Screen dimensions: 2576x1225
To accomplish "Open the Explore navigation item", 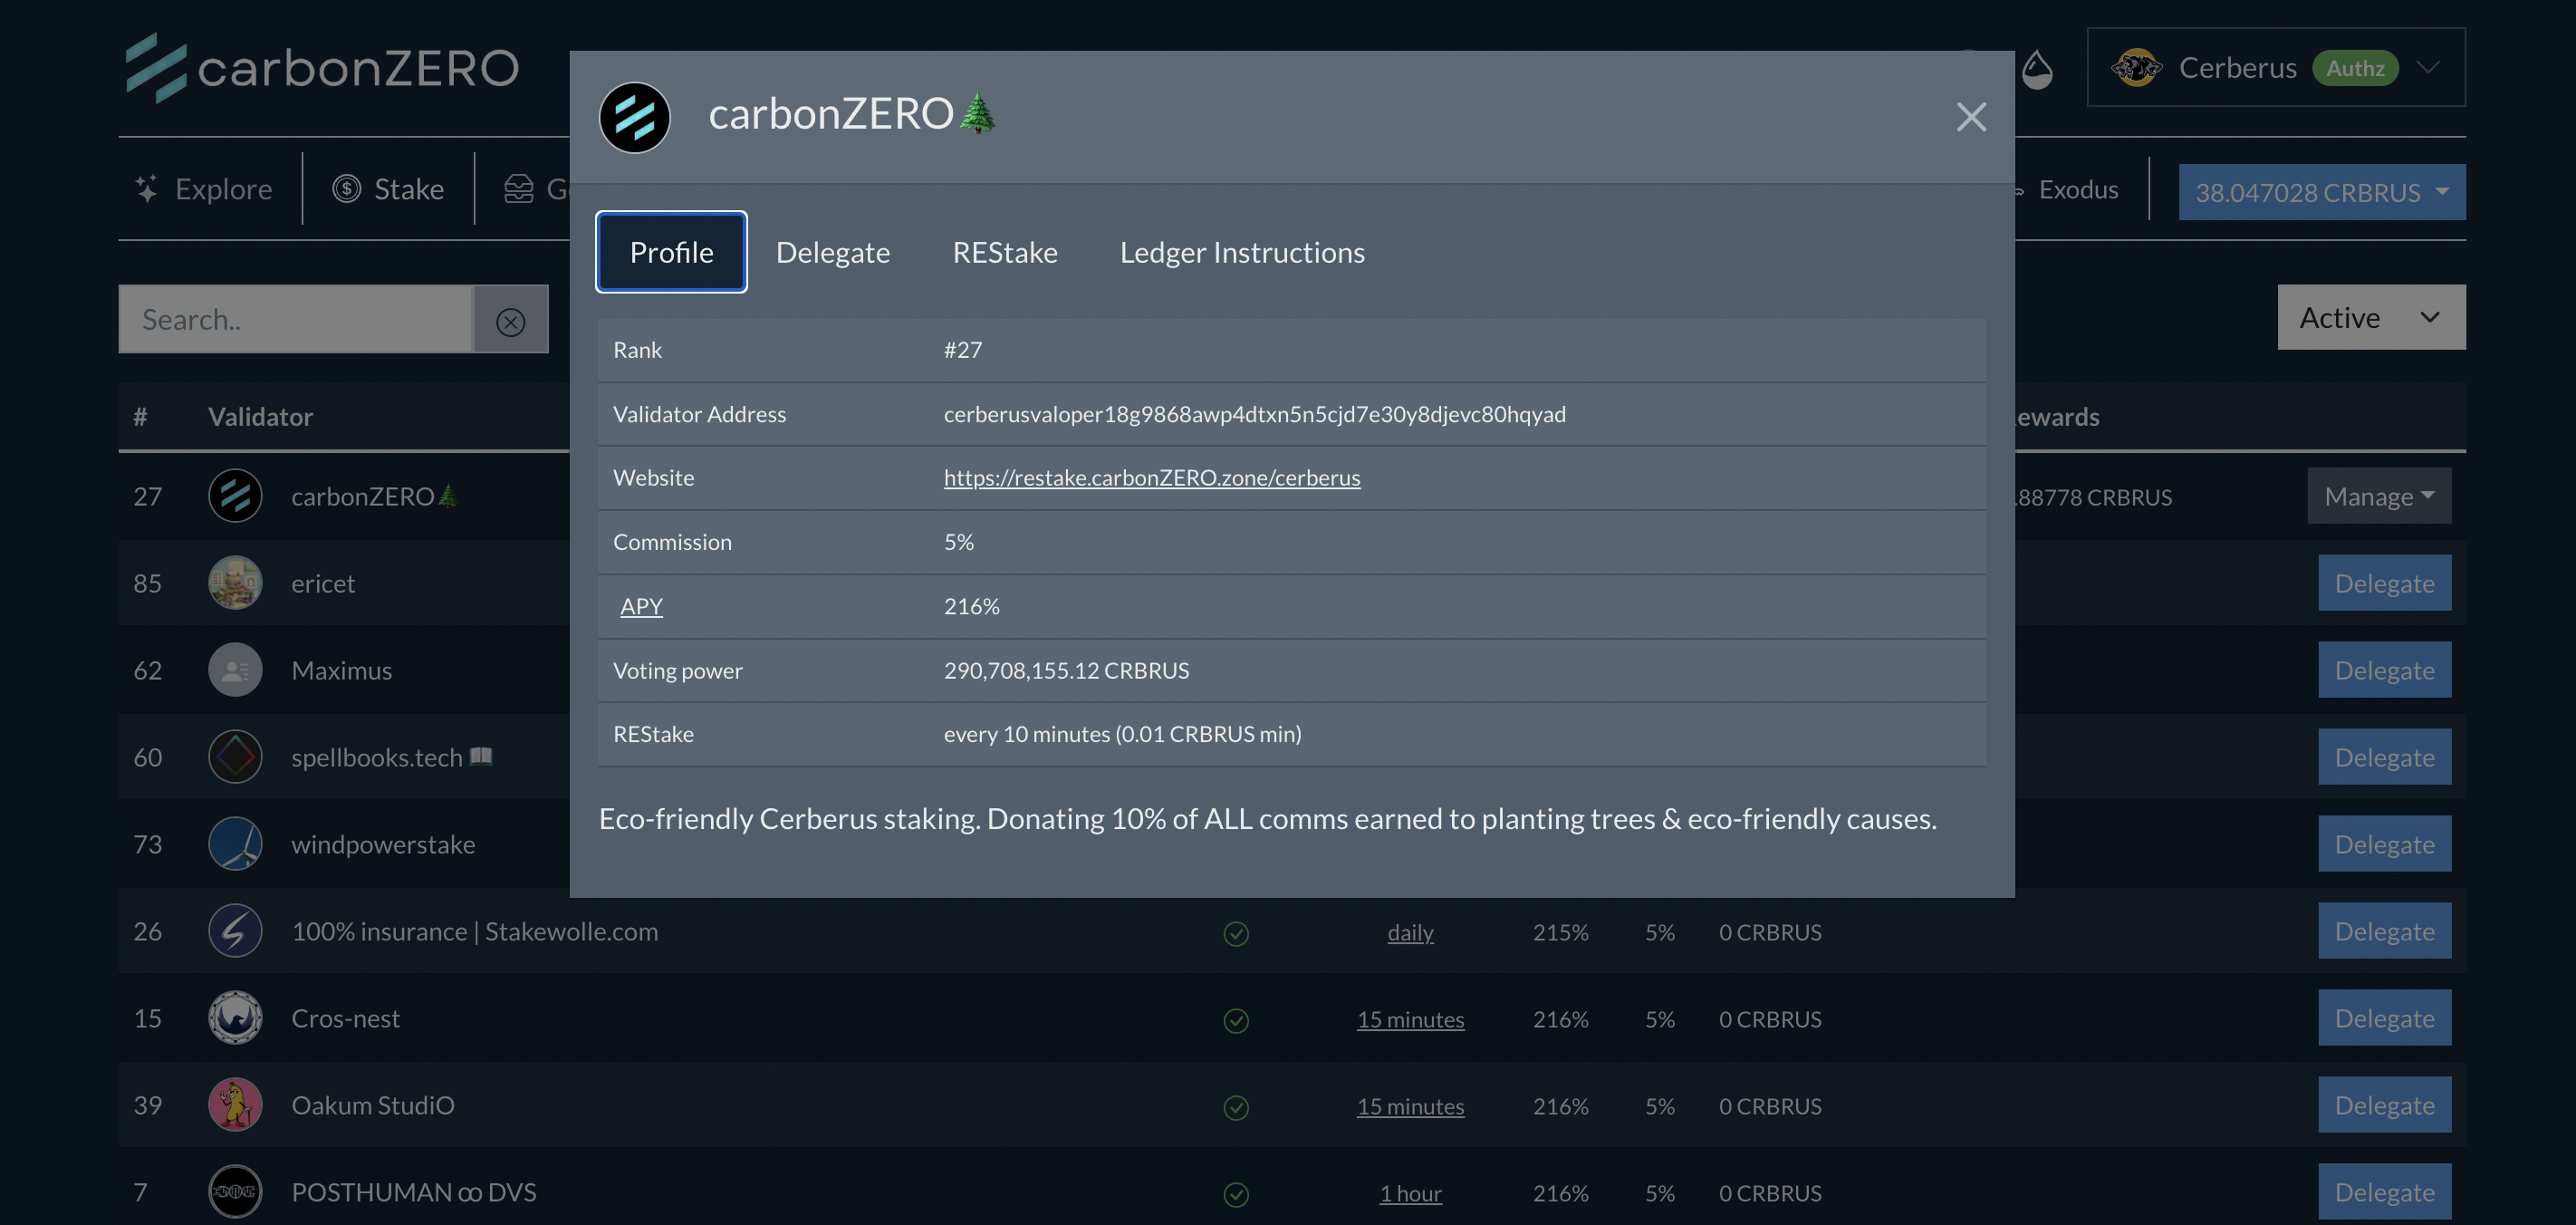I will tap(204, 189).
